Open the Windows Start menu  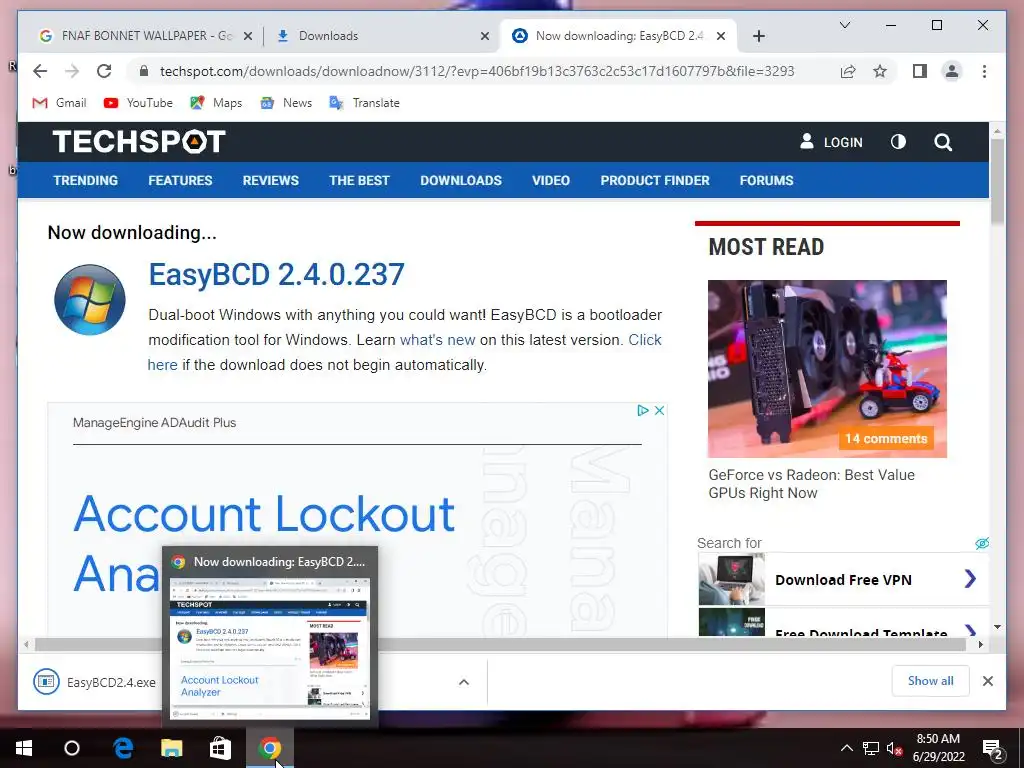click(x=24, y=748)
